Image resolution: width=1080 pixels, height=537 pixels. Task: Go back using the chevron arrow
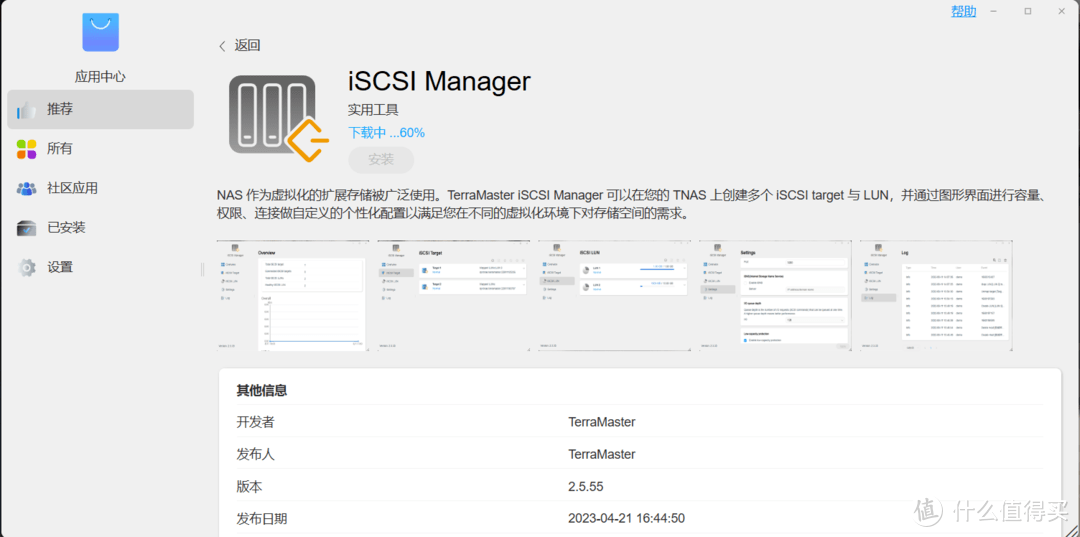[222, 46]
